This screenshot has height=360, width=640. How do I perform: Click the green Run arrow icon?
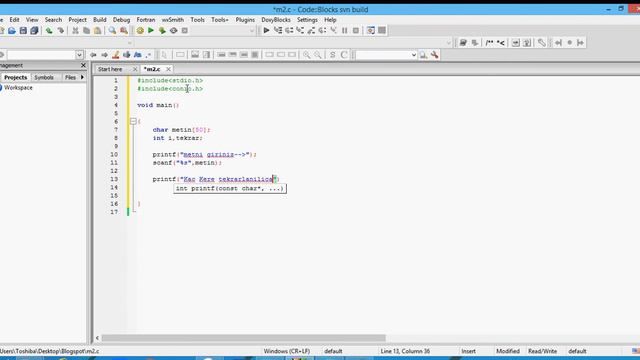click(x=151, y=31)
